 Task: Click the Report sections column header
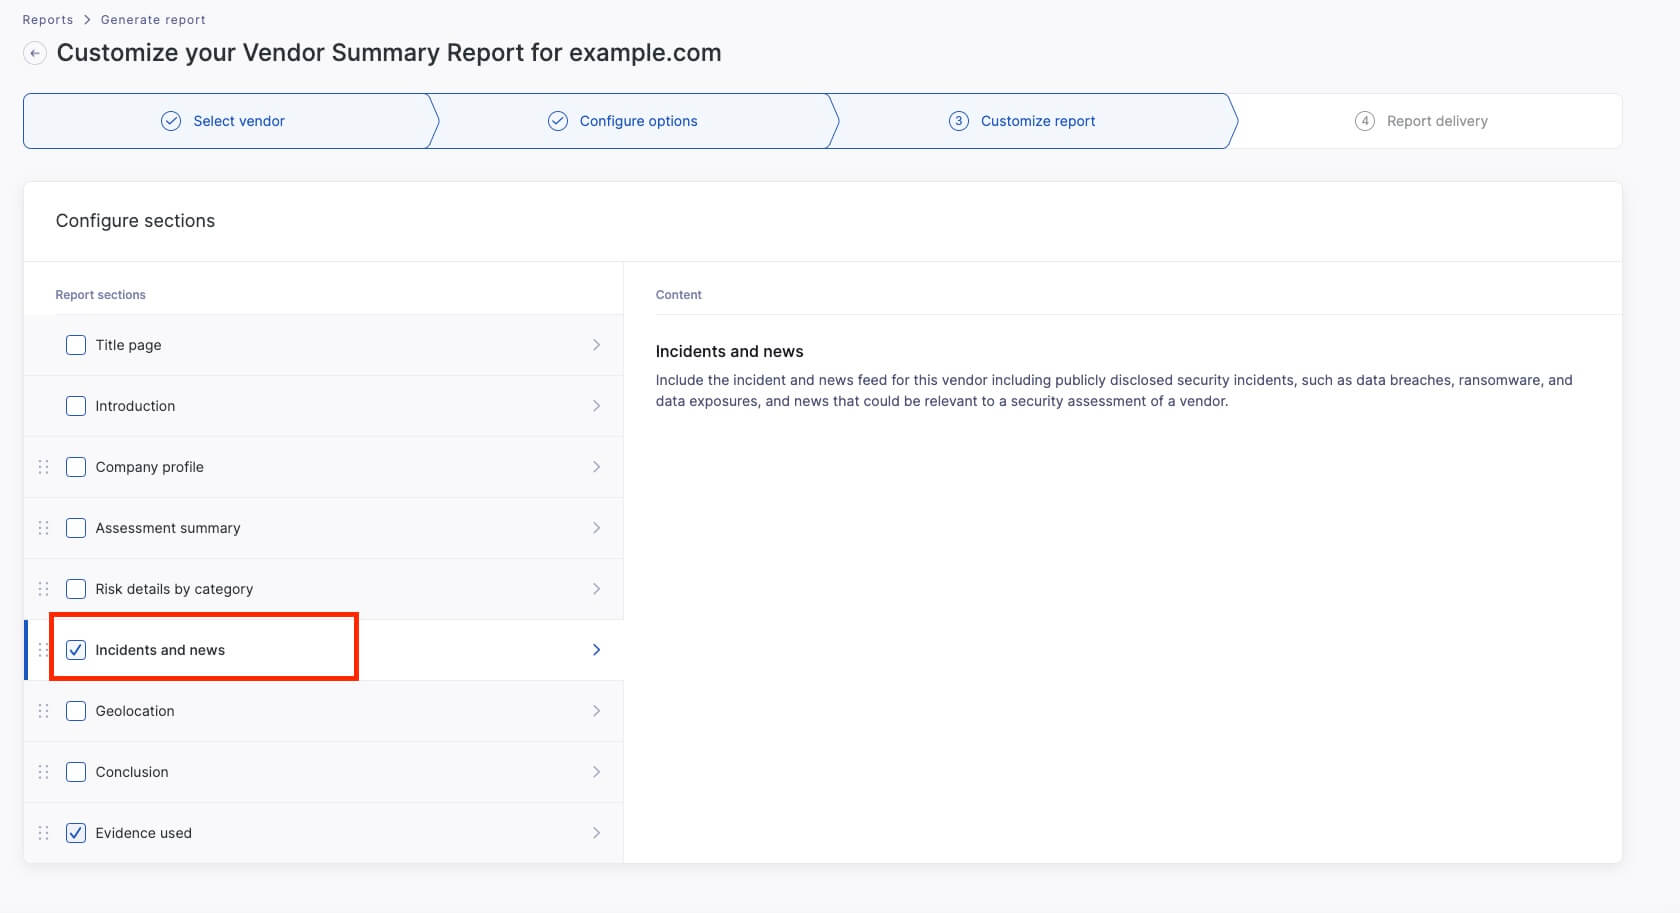coord(100,295)
